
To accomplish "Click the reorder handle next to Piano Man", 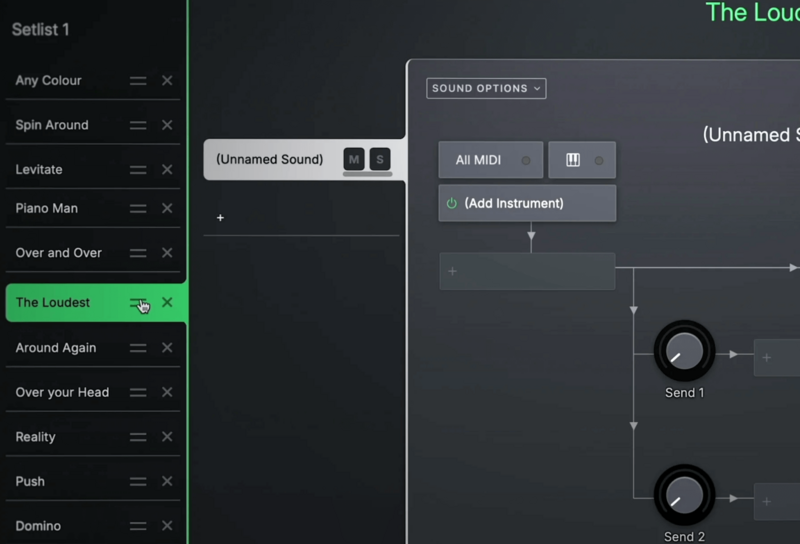I will click(x=138, y=209).
